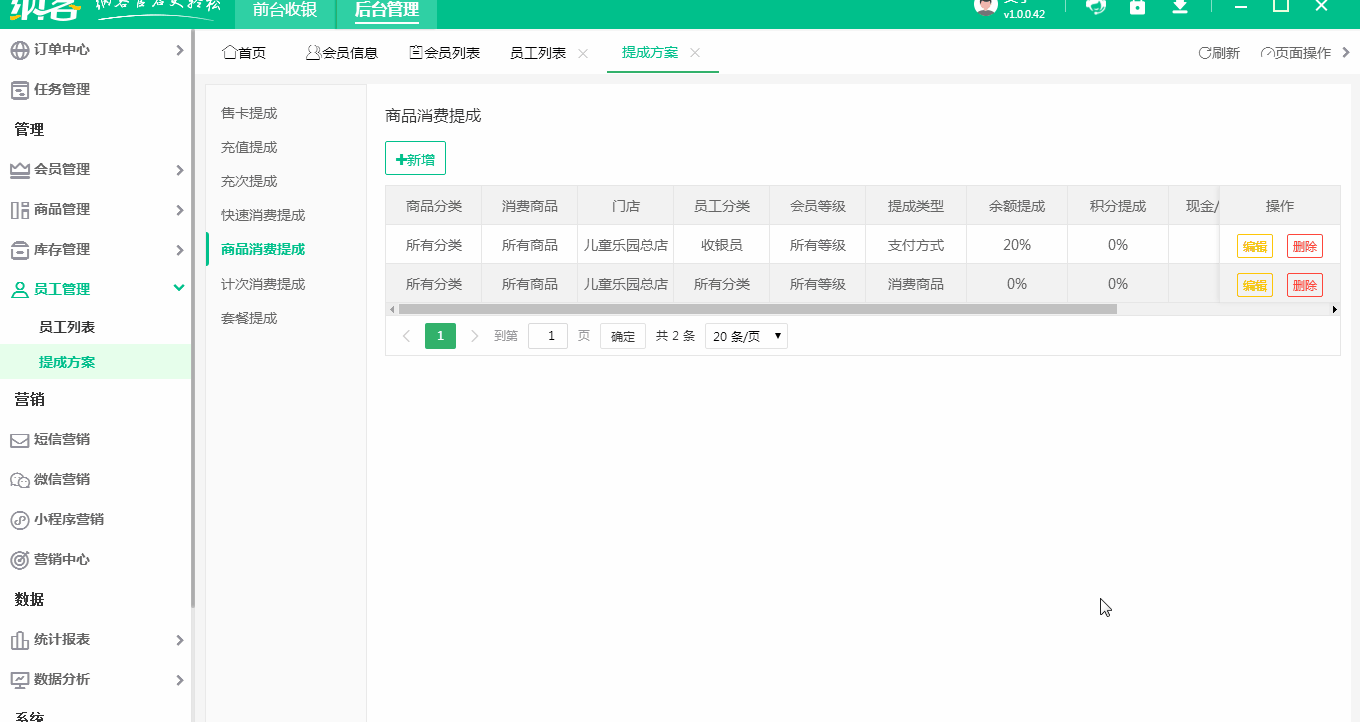Click the screenshot camera icon in title bar
1360x722 pixels.
tap(1138, 7)
